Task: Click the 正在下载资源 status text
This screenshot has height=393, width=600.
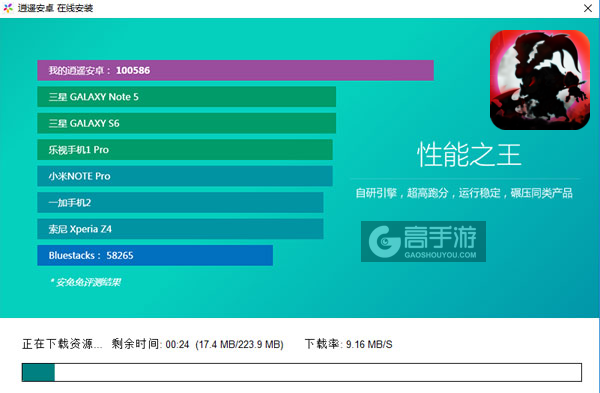Action: pyautogui.click(x=62, y=344)
